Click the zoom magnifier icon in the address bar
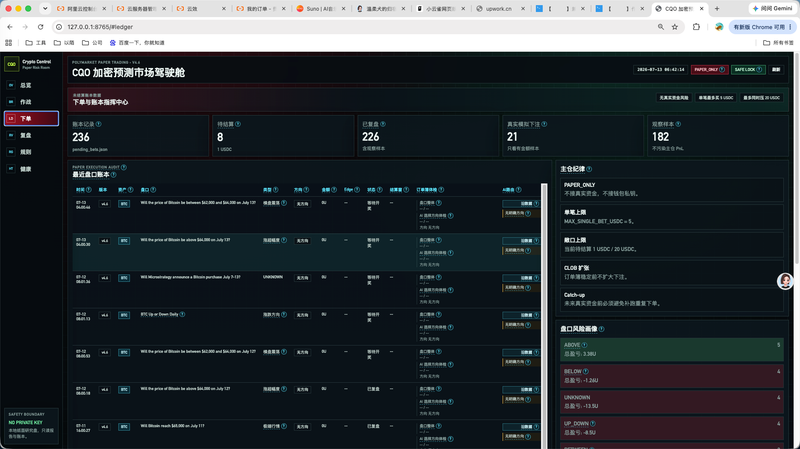Image resolution: width=800 pixels, height=449 pixels. 661,27
